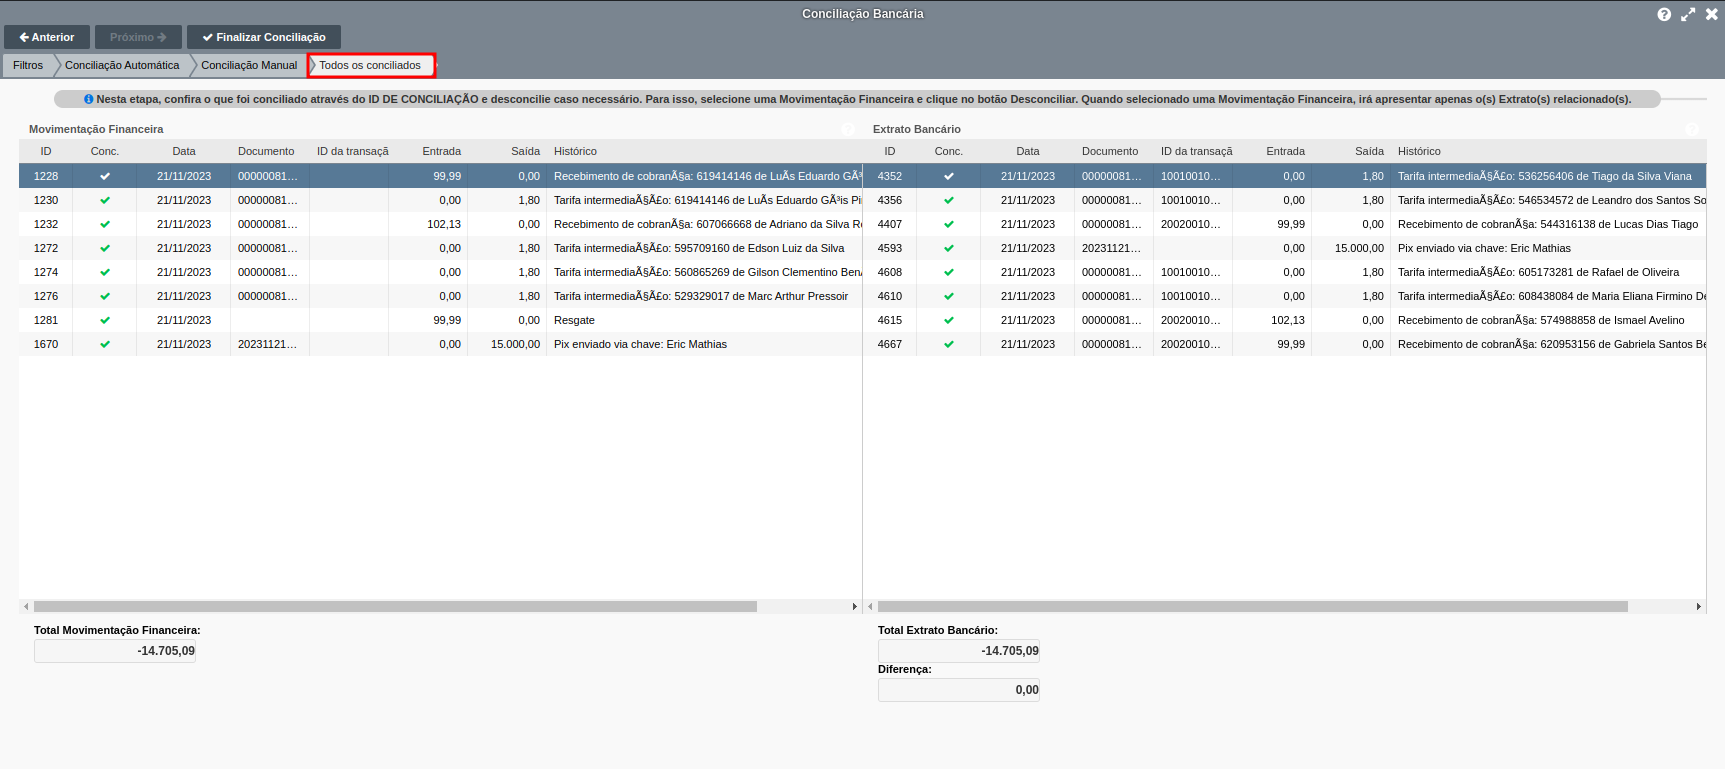Click conciliation checkmark for movement 1272

point(105,248)
